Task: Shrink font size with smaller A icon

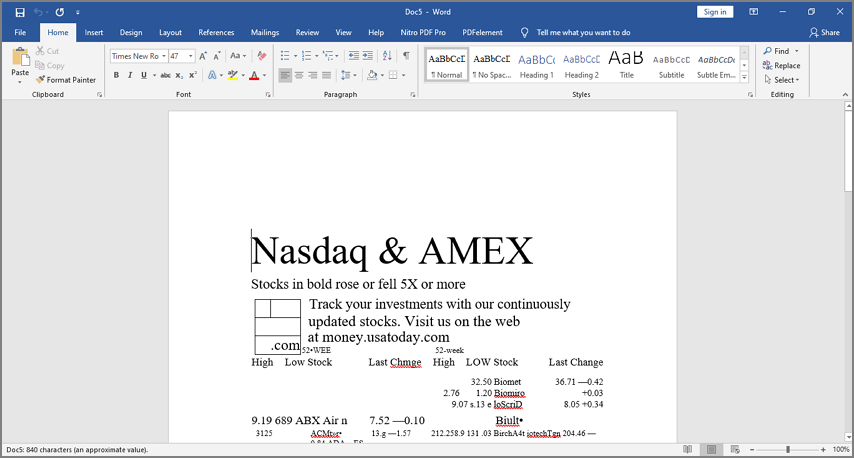Action: pyautogui.click(x=216, y=56)
